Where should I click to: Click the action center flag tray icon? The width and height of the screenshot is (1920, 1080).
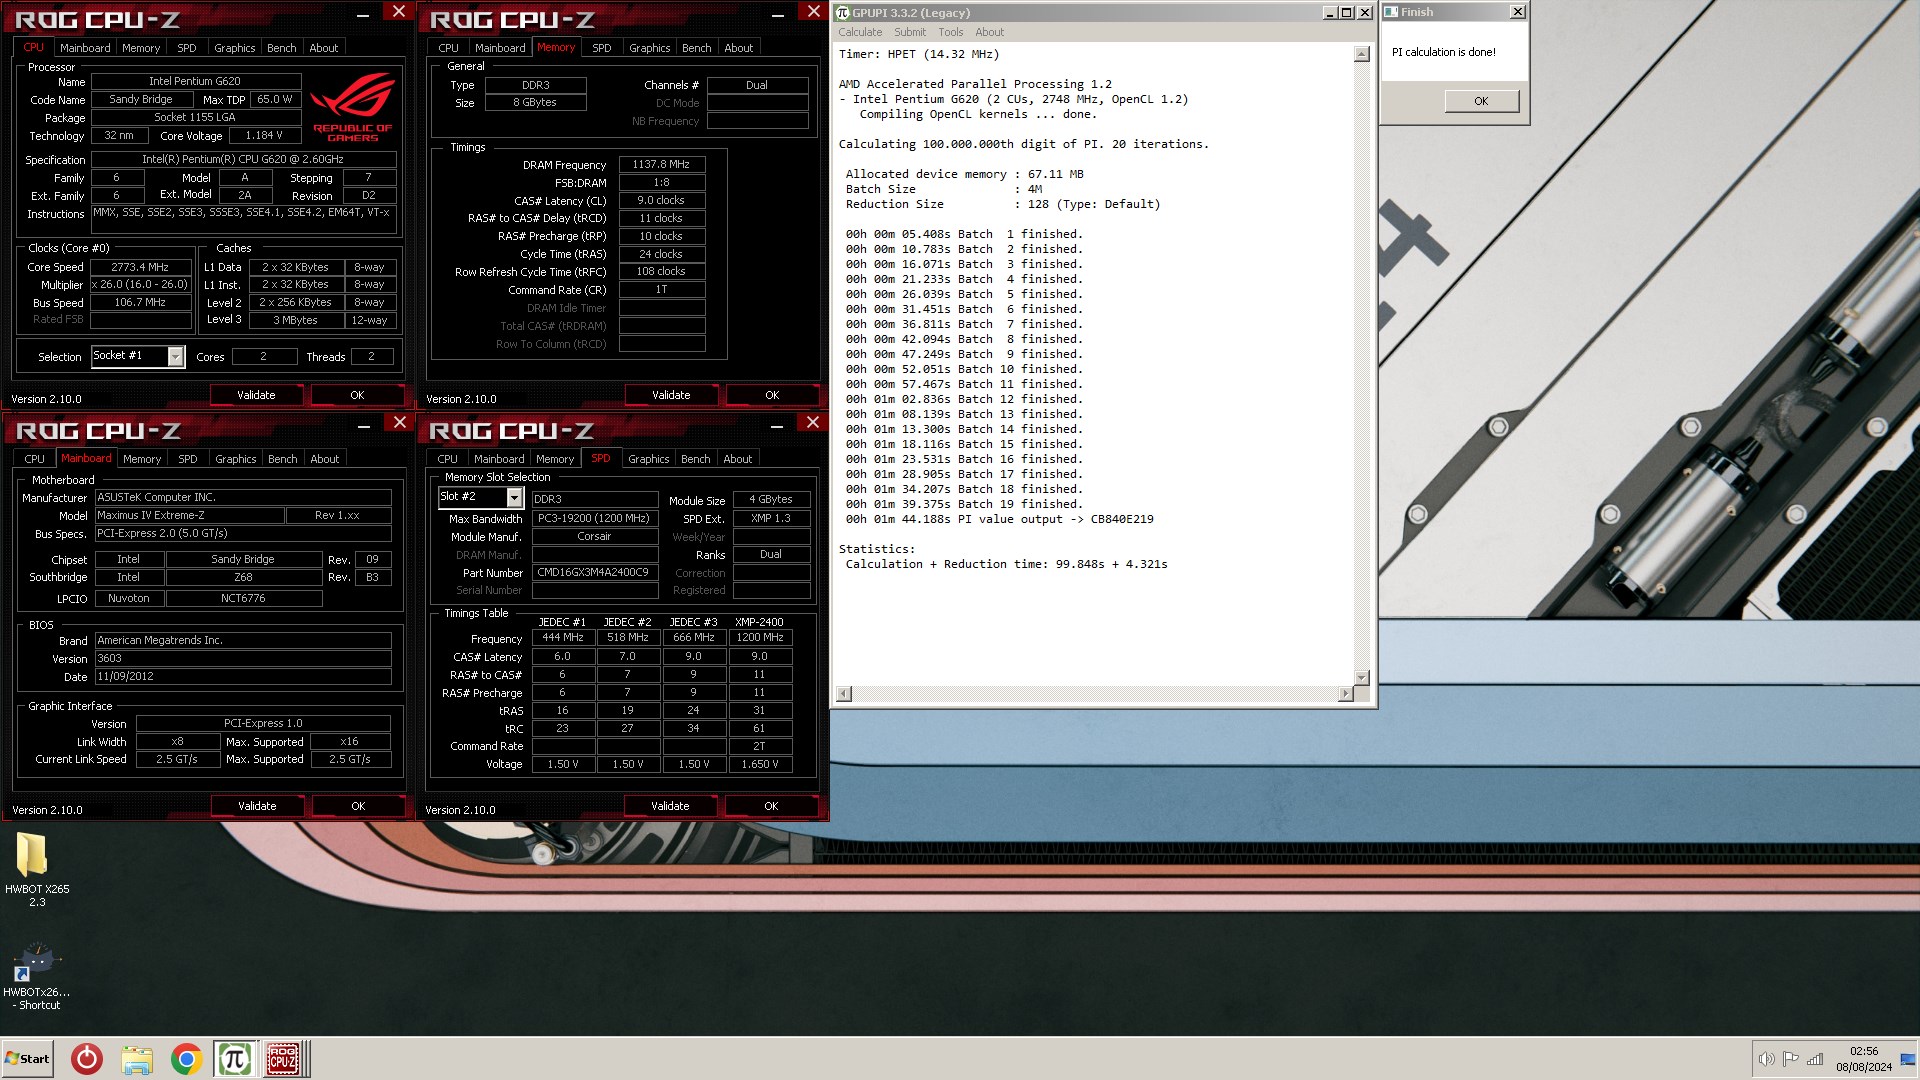point(1790,1059)
